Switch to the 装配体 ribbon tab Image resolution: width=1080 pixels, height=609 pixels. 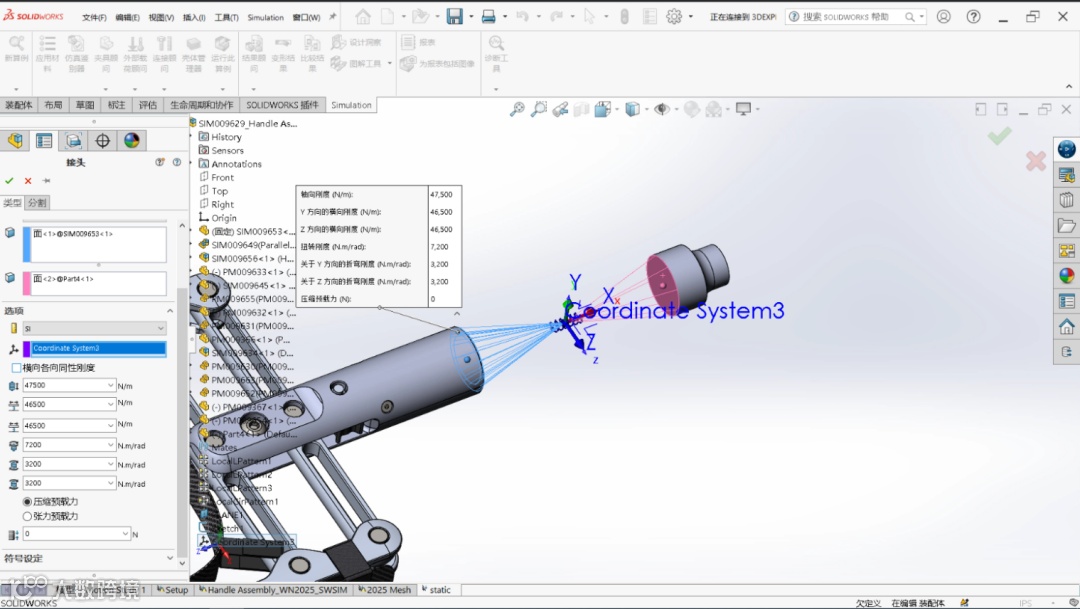click(x=19, y=105)
